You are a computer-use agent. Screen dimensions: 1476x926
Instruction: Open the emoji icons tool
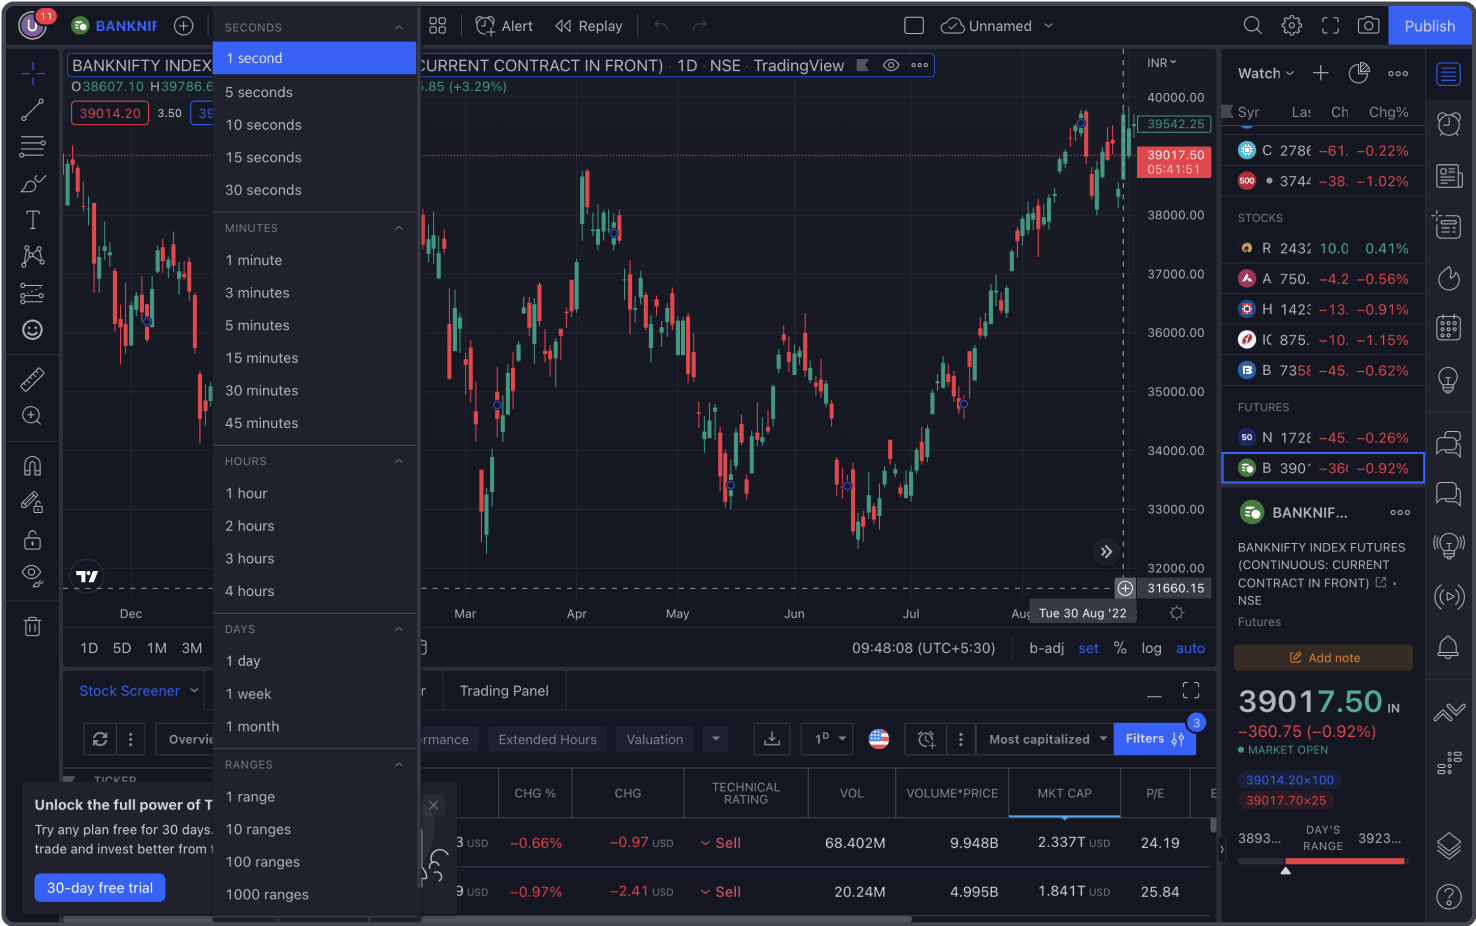(x=32, y=330)
